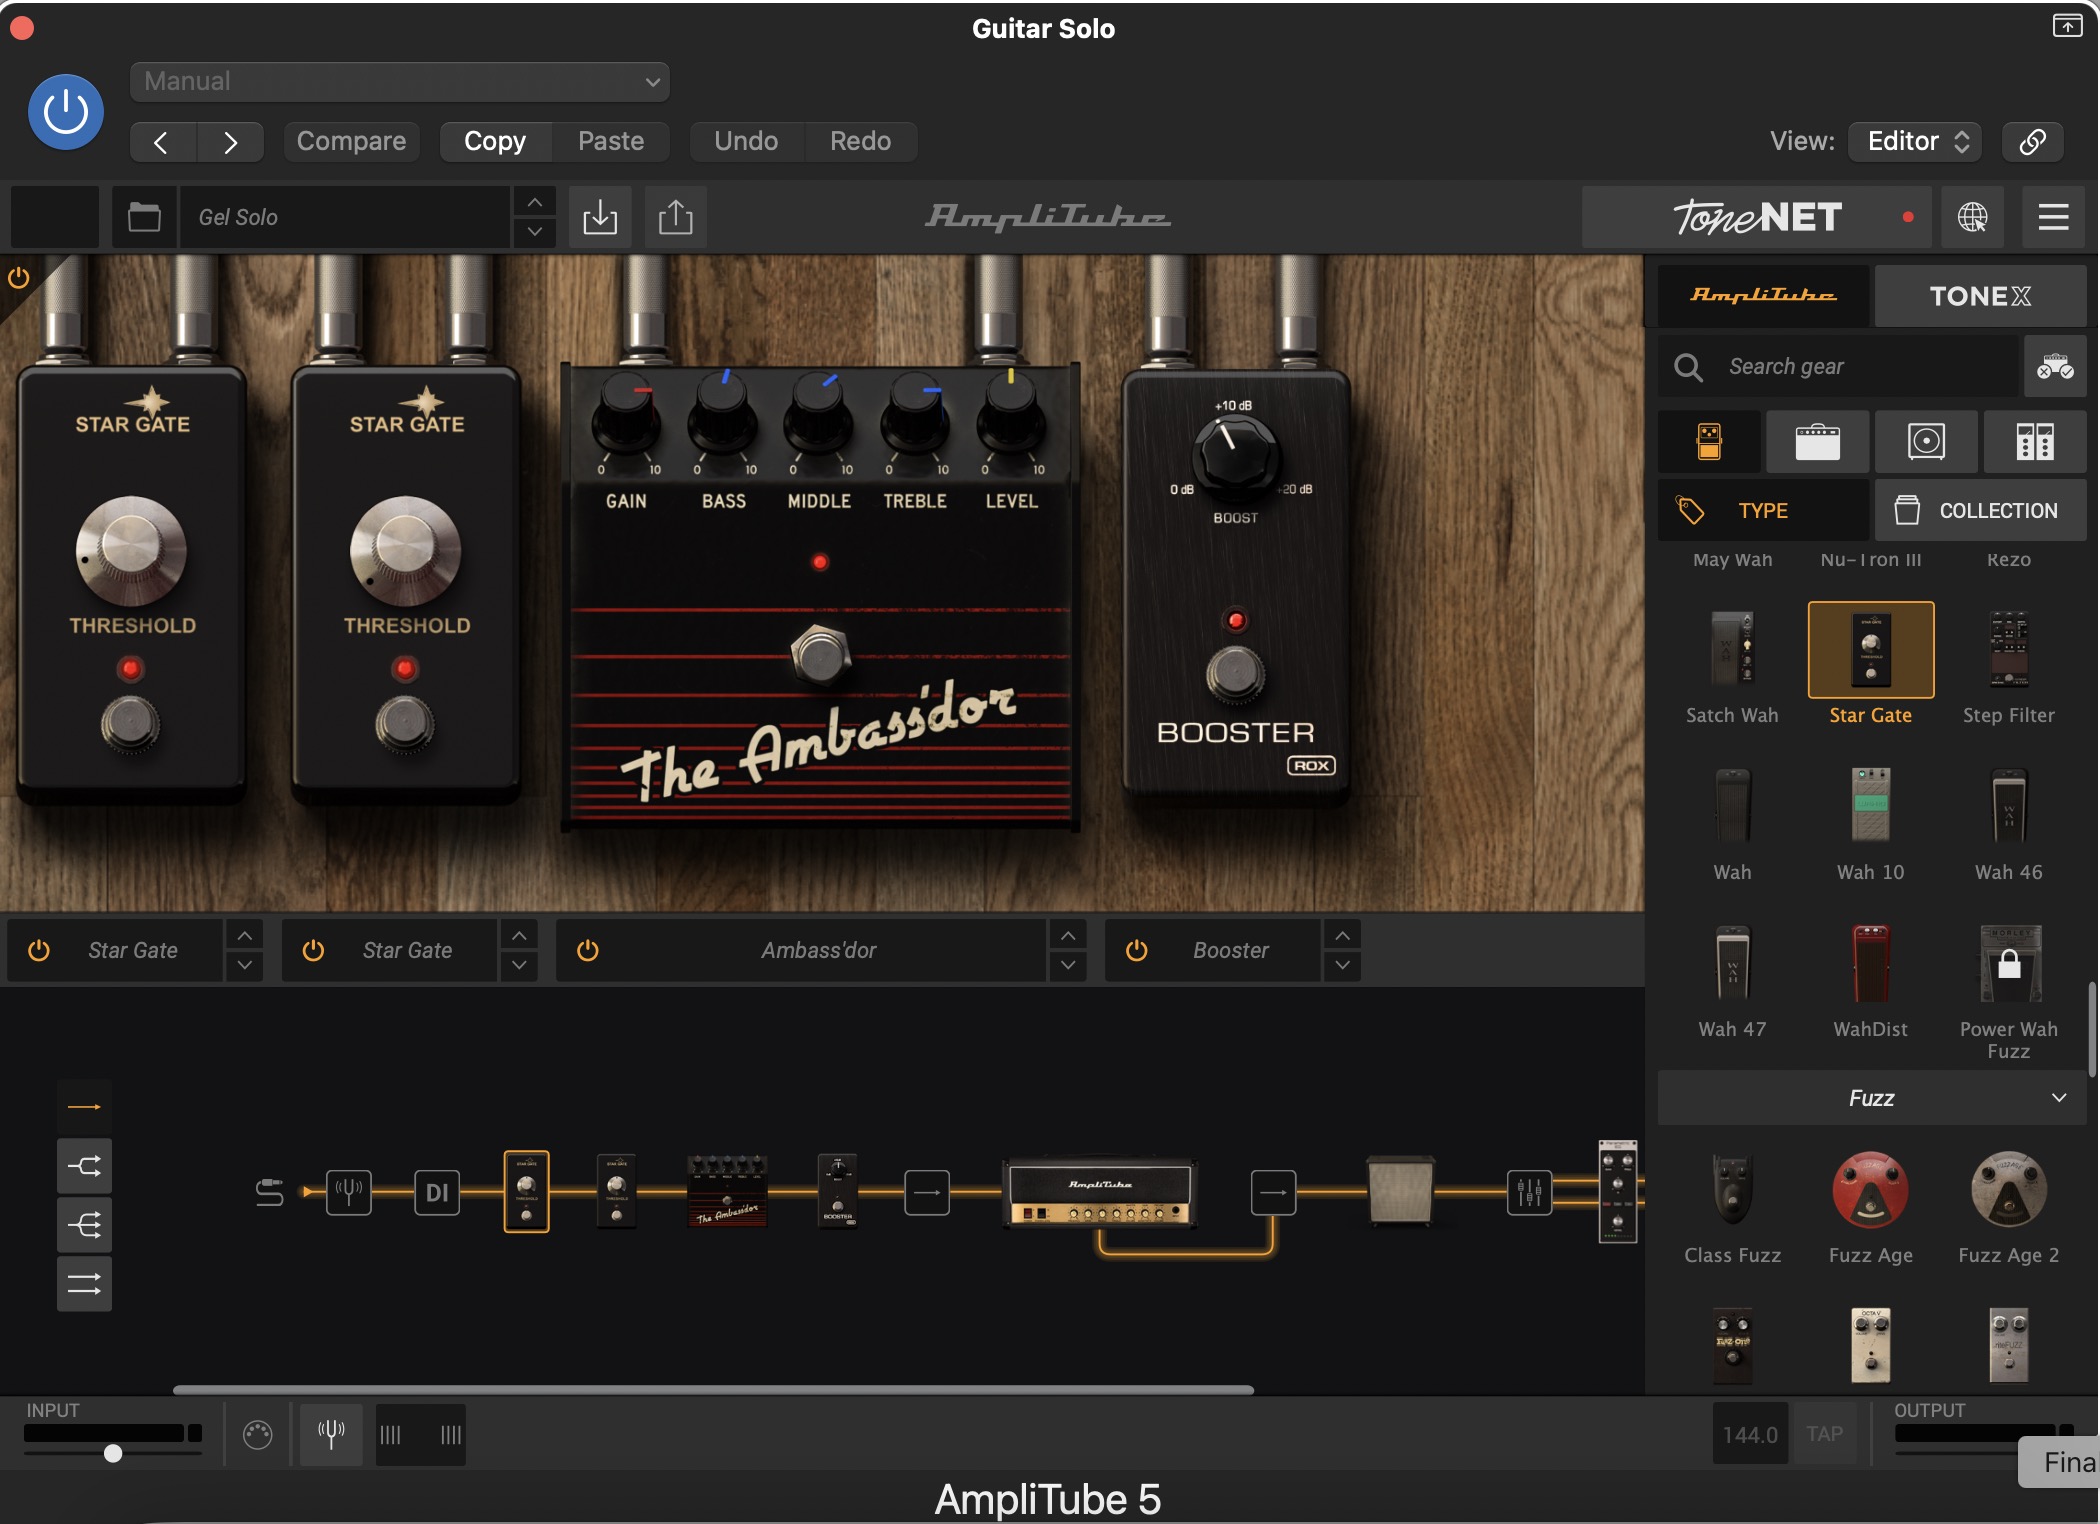The height and width of the screenshot is (1524, 2100).
Task: Select the Wah 10 pedal thumbnail
Action: [1870, 806]
